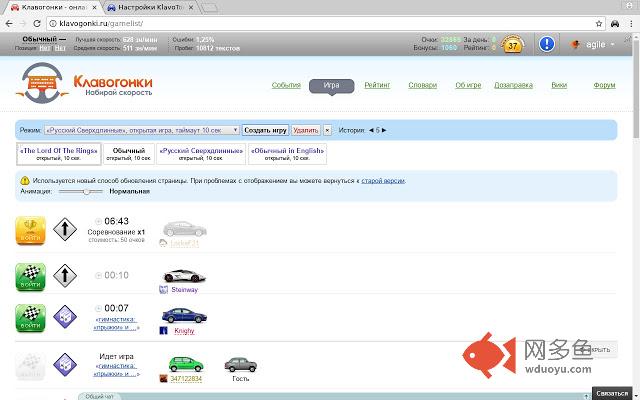Click the avatar icon next to agile
This screenshot has height=400, width=640.
pyautogui.click(x=575, y=44)
